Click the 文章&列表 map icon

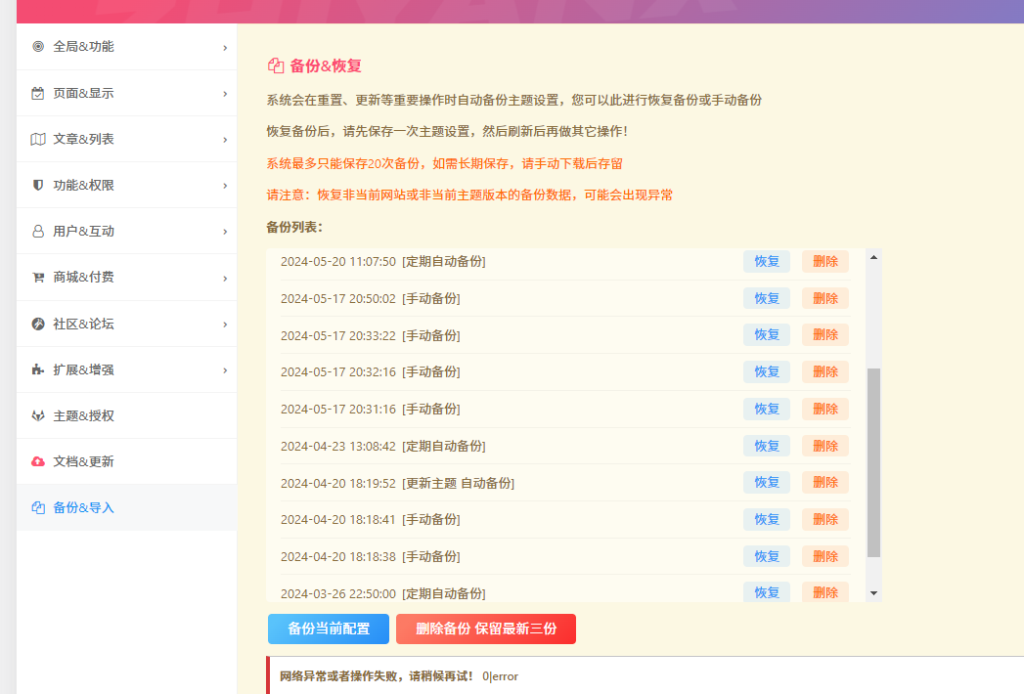[x=38, y=139]
